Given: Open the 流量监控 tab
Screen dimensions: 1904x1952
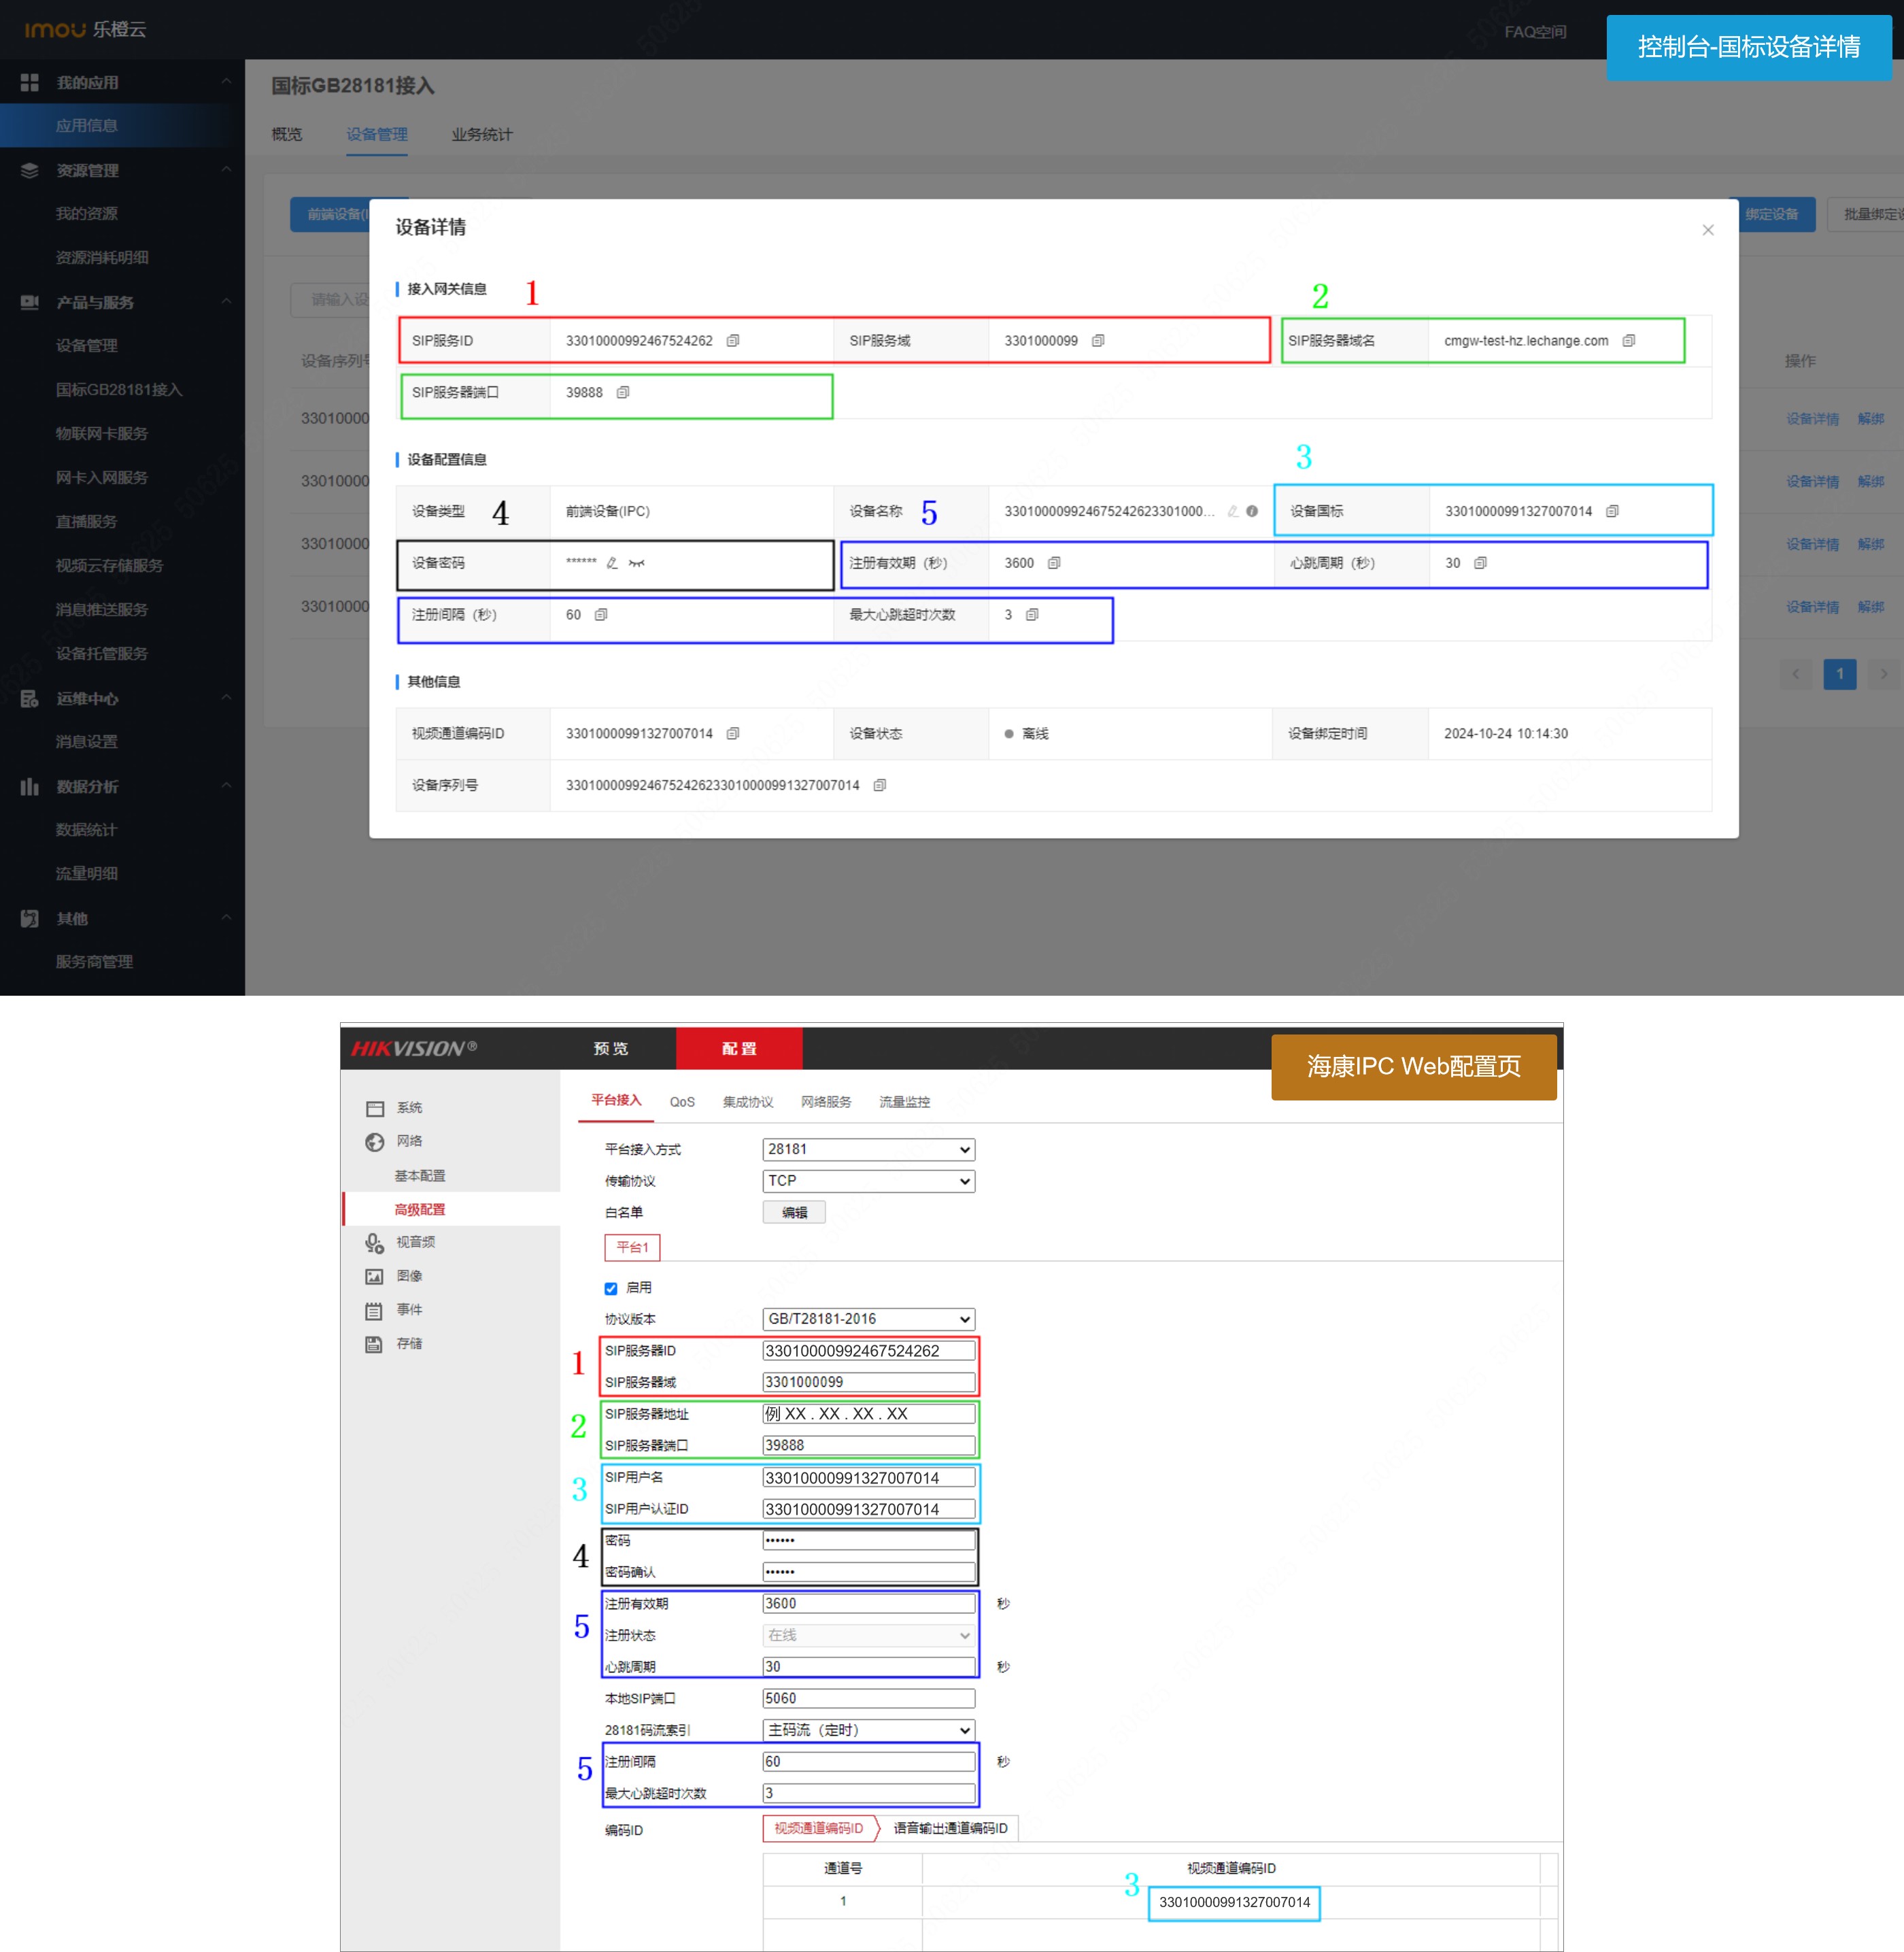Looking at the screenshot, I should [904, 1103].
